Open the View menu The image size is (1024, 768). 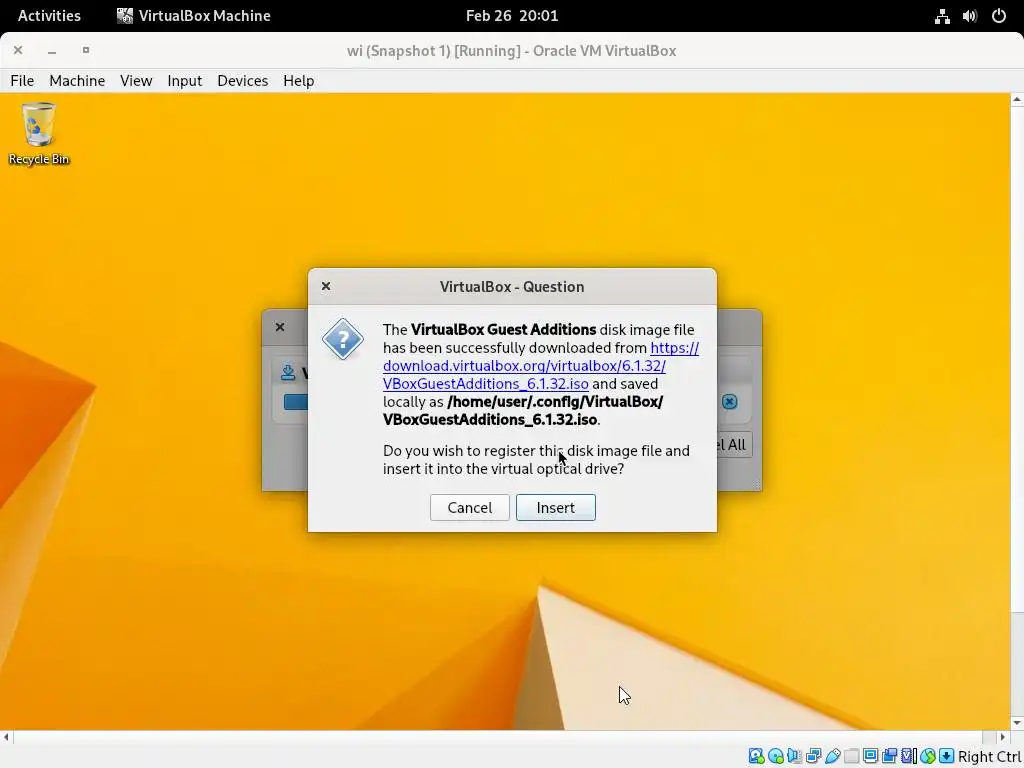[136, 80]
